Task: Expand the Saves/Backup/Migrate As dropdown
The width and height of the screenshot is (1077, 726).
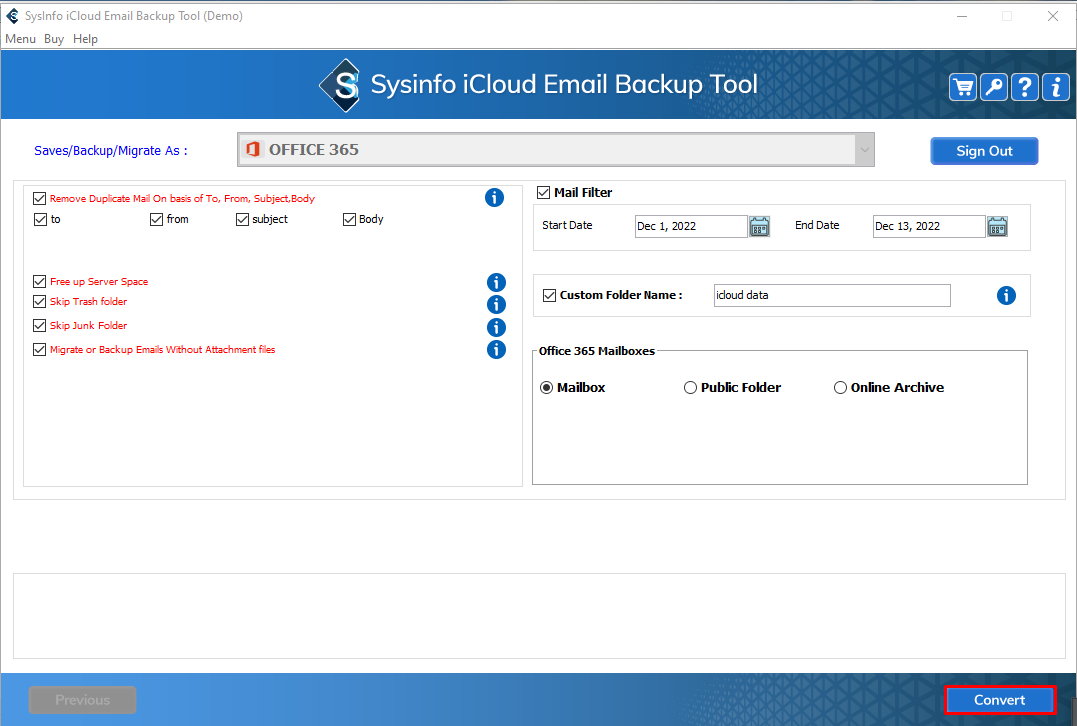Action: coord(863,150)
